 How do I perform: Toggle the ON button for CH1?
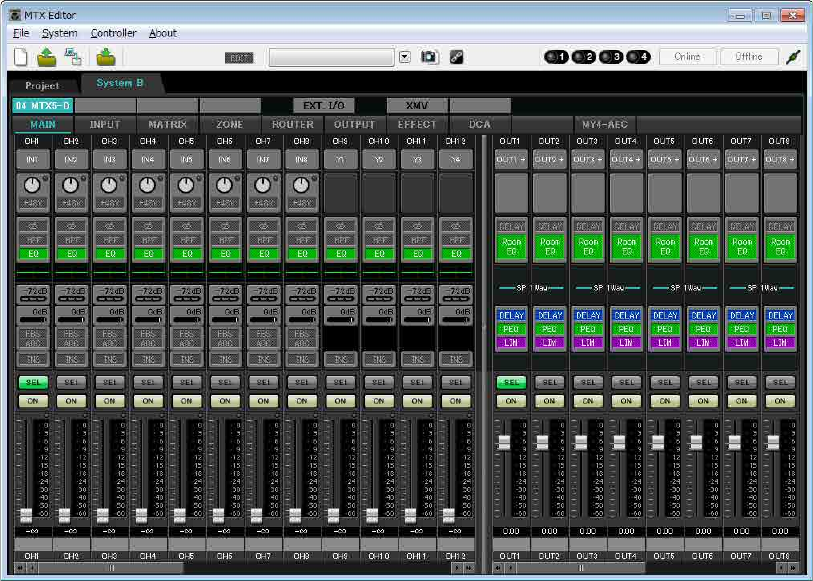click(33, 401)
